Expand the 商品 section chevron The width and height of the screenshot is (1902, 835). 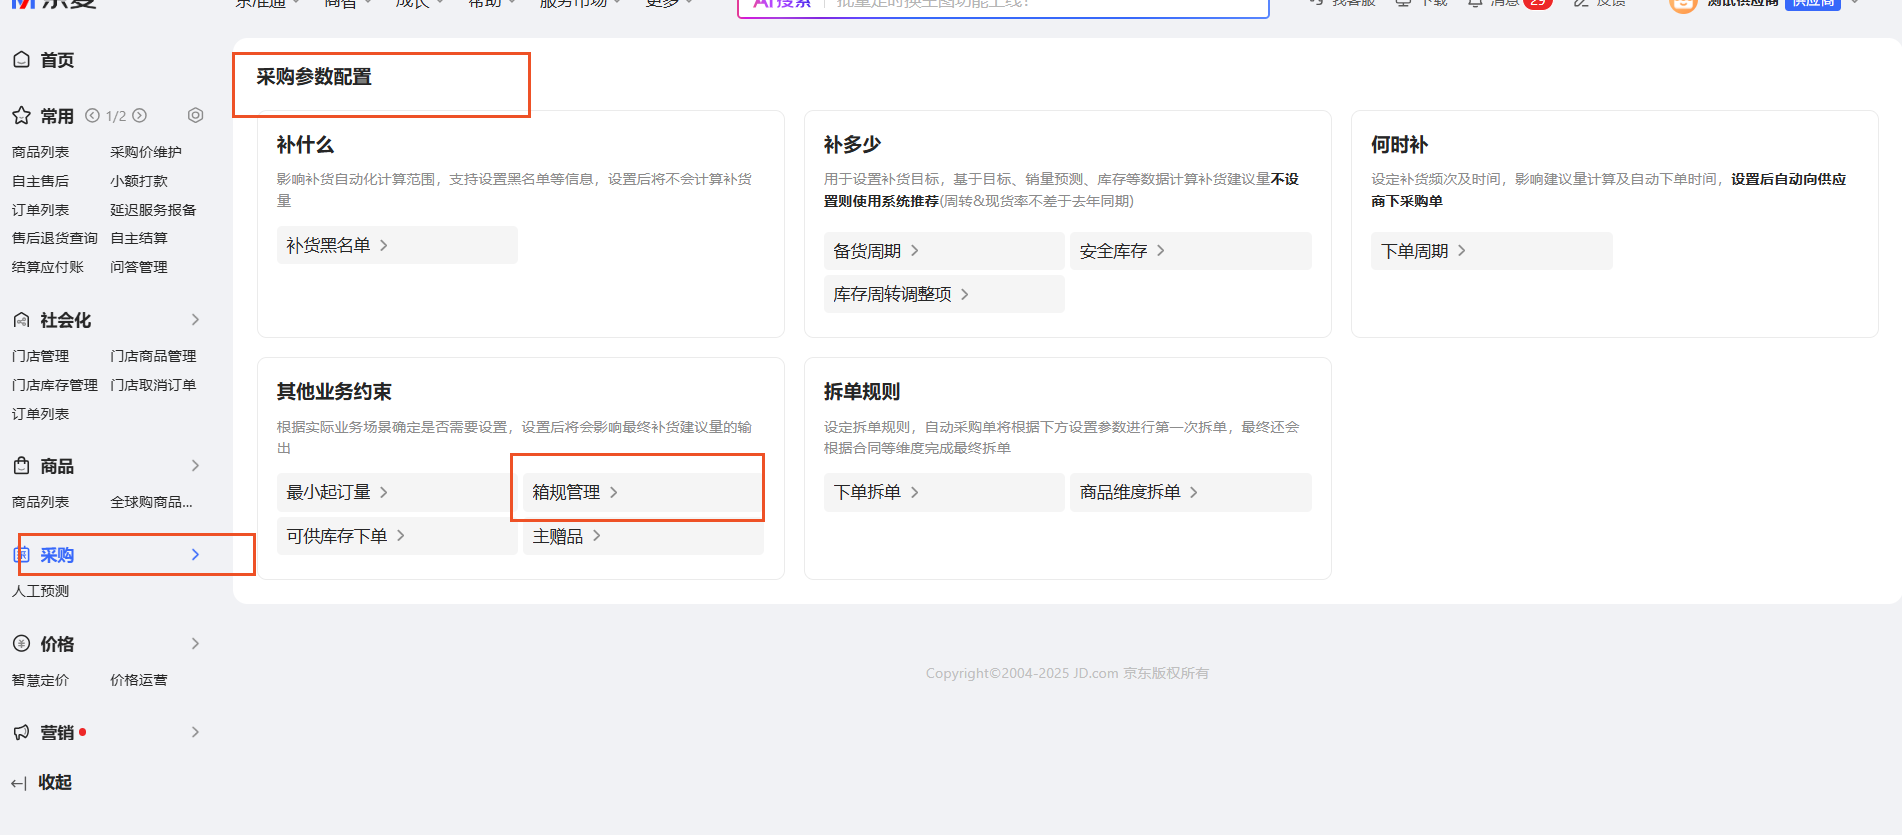(195, 466)
